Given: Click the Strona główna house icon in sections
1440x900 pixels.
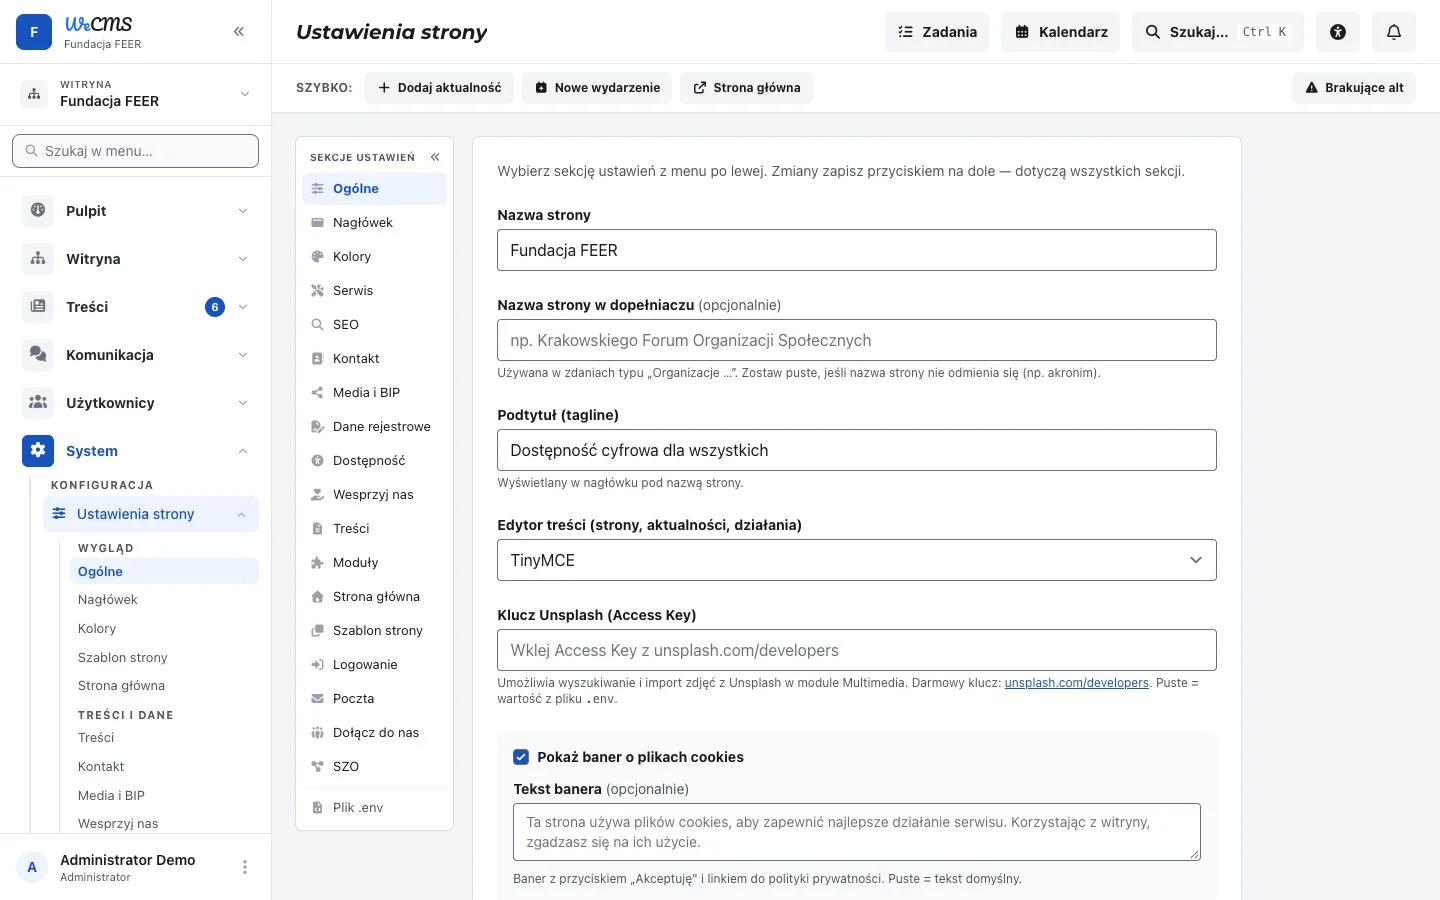Looking at the screenshot, I should pos(318,596).
